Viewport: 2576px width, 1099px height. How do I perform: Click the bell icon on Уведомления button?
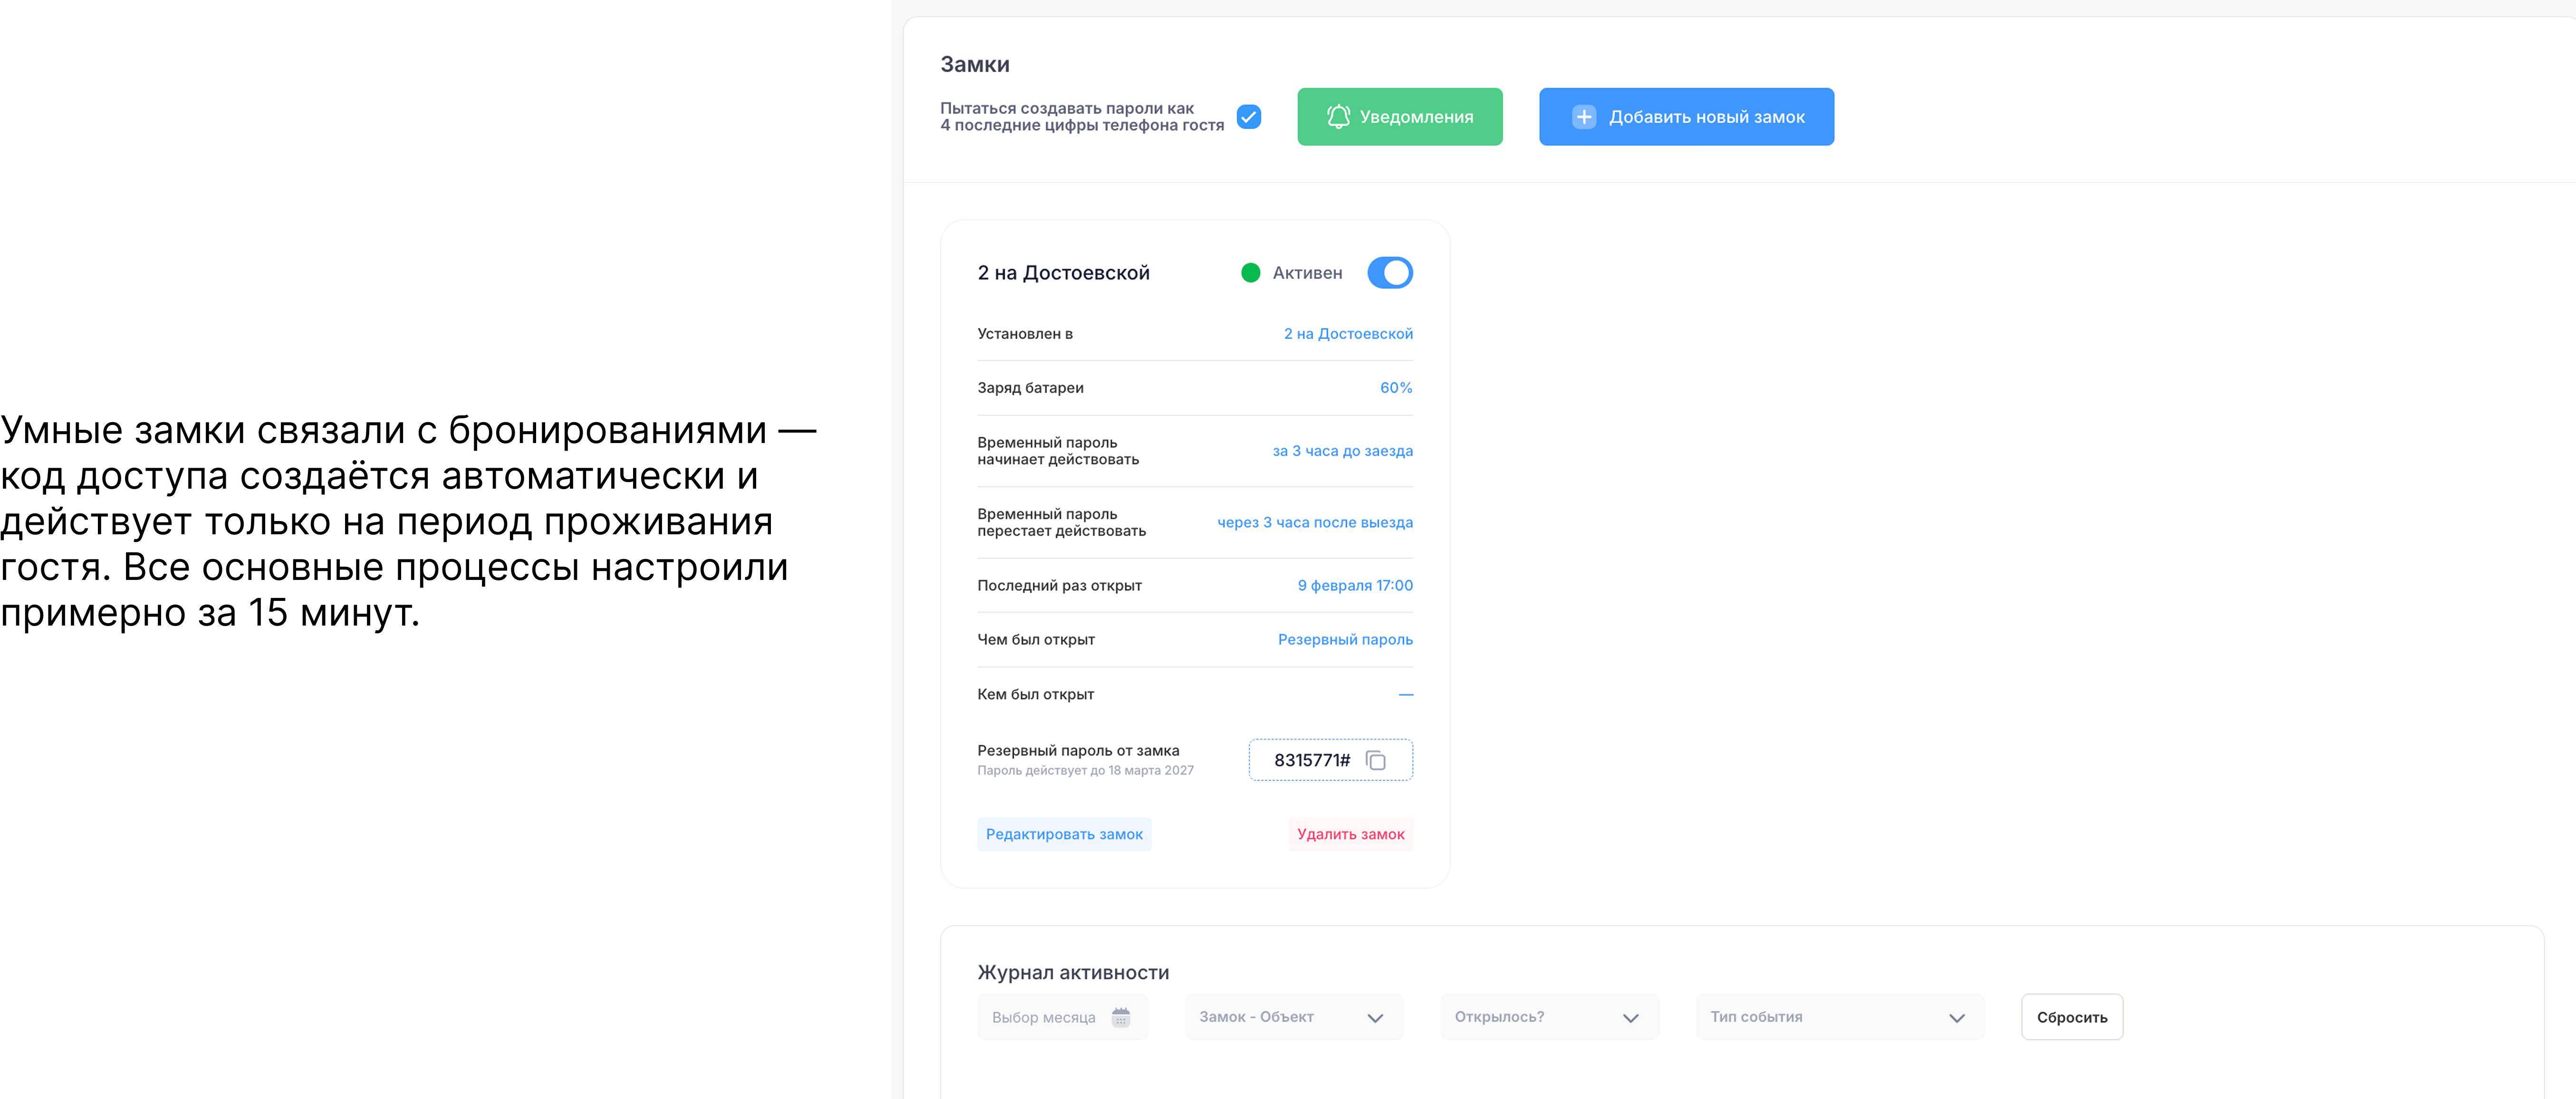pyautogui.click(x=1338, y=117)
